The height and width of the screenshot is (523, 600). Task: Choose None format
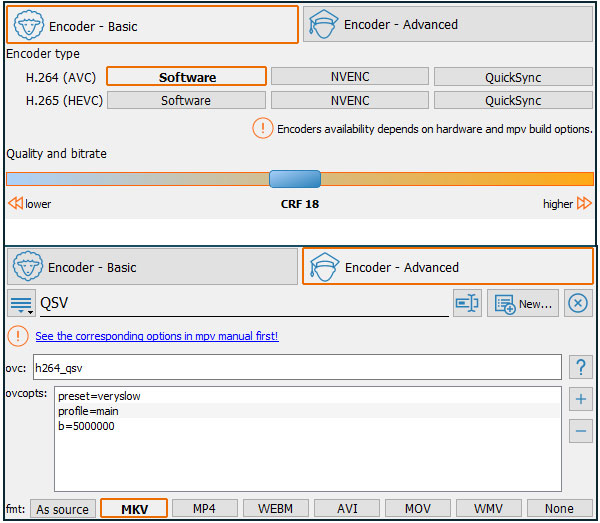[560, 508]
